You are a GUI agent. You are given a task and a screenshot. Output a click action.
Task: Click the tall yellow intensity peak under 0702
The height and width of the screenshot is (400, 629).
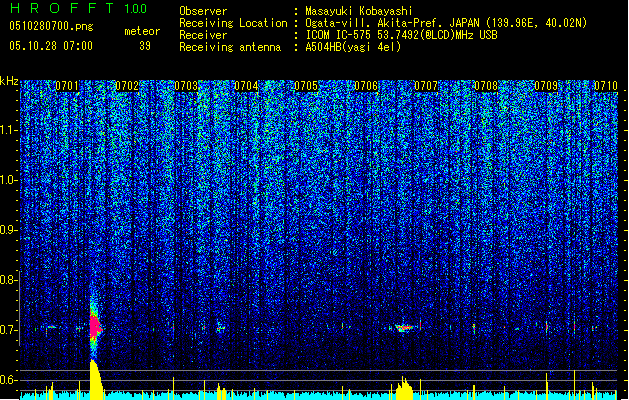pos(95,379)
